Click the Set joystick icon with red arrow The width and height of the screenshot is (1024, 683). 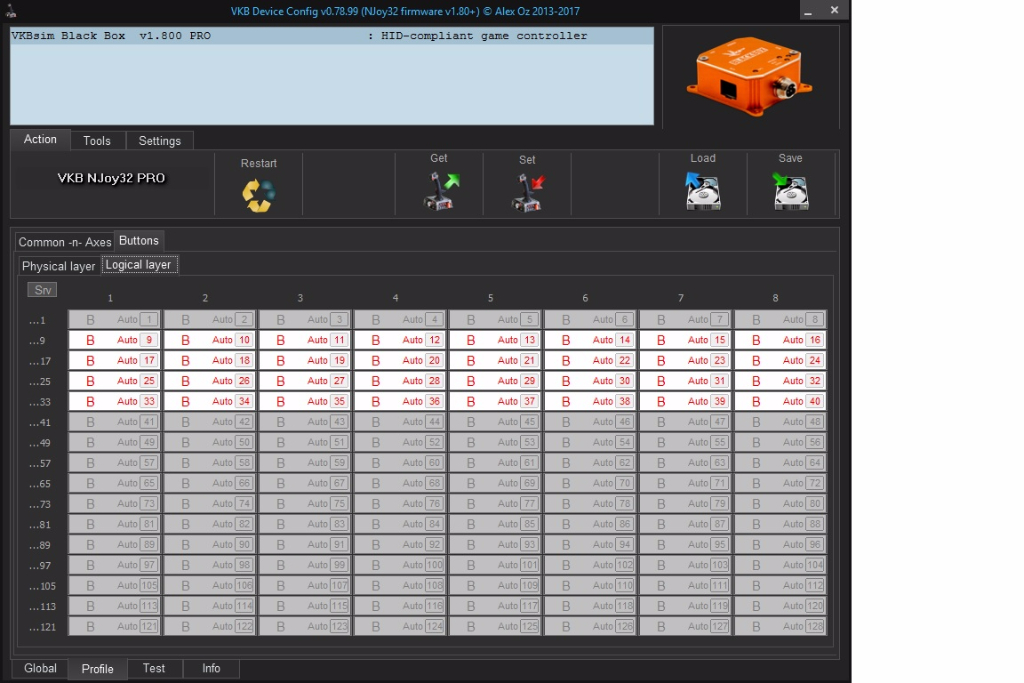[x=528, y=193]
